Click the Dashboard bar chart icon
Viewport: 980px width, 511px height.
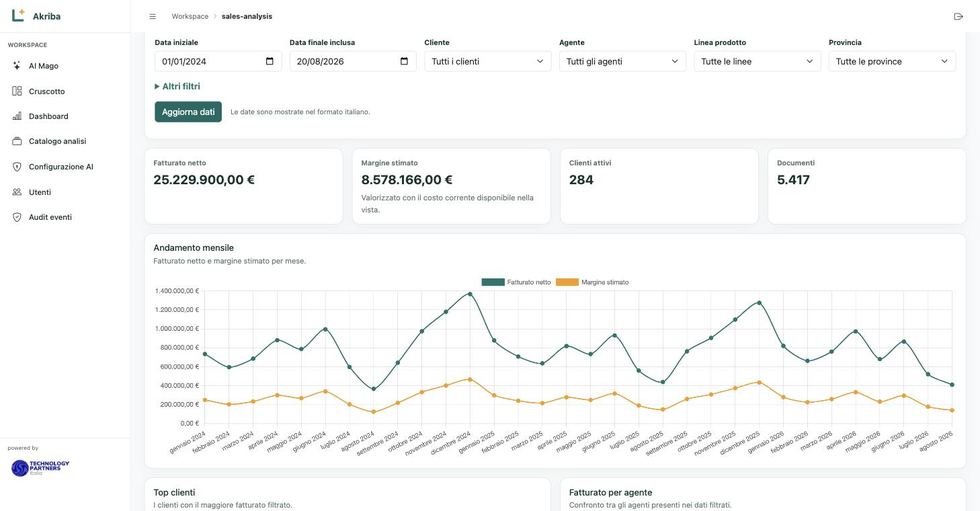(17, 116)
